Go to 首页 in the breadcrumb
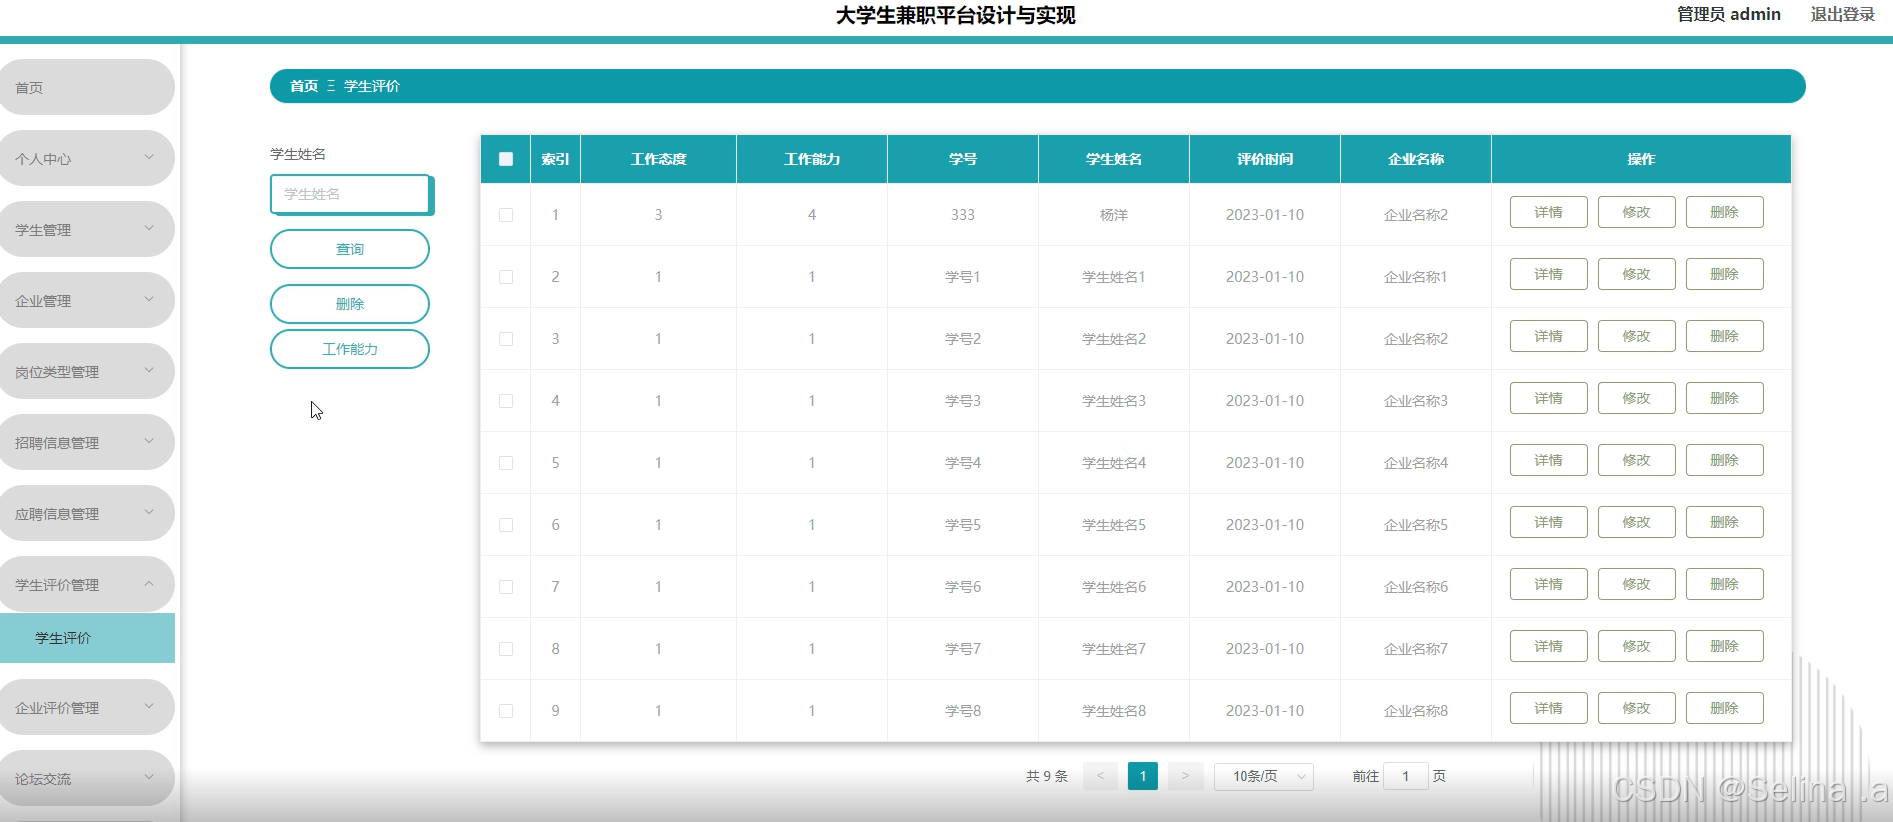1893x822 pixels. [x=304, y=86]
